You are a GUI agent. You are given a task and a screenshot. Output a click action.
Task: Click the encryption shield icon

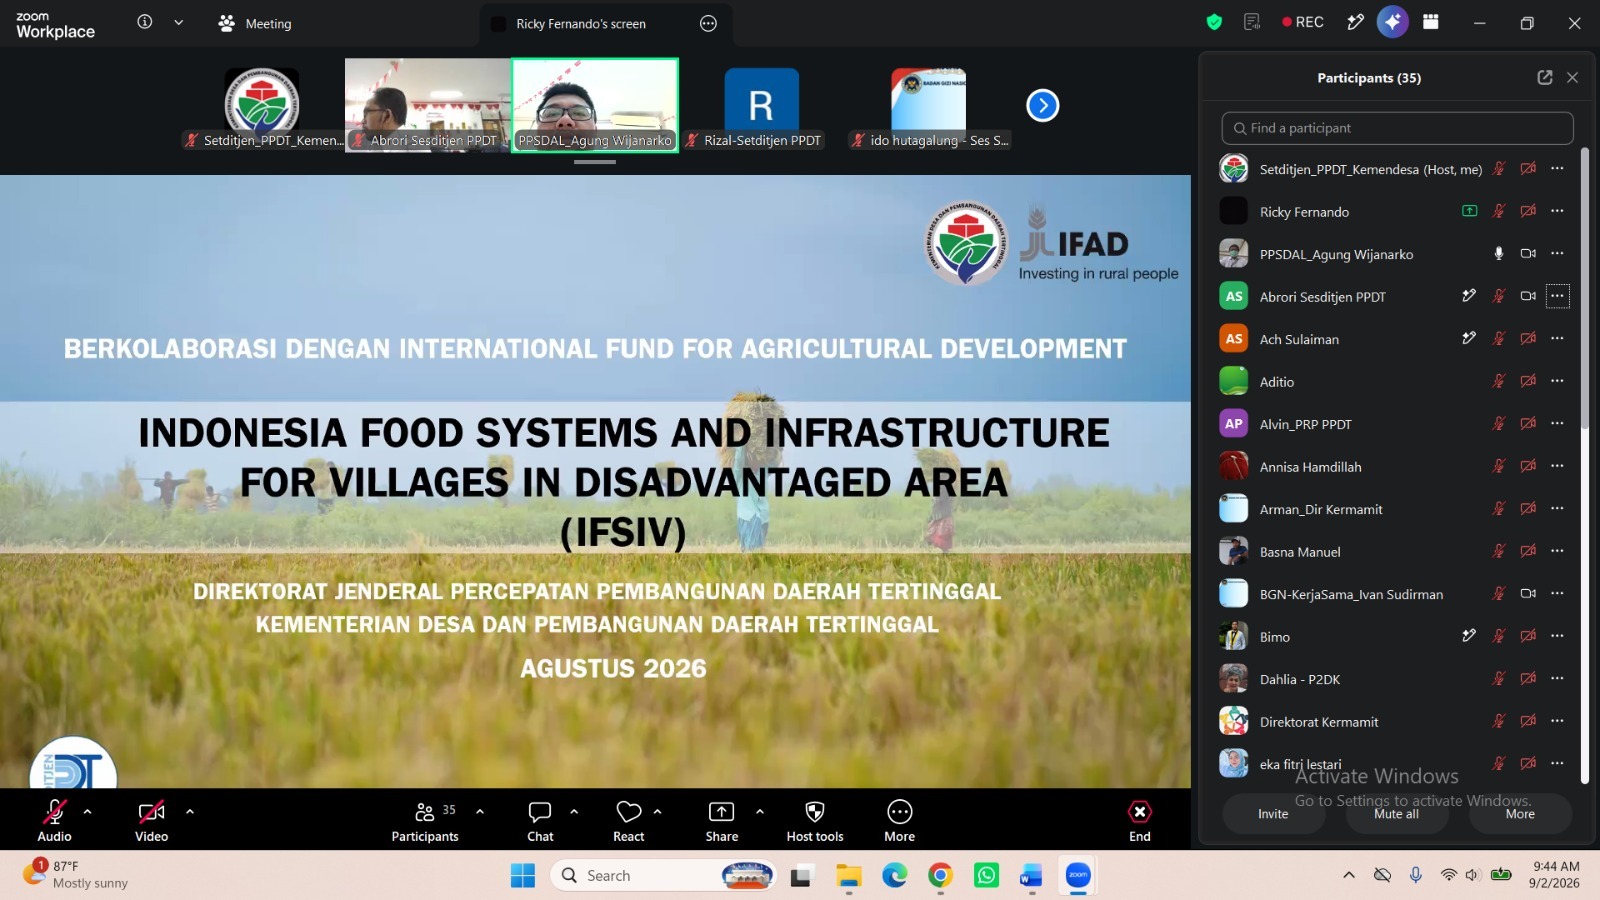click(1214, 22)
